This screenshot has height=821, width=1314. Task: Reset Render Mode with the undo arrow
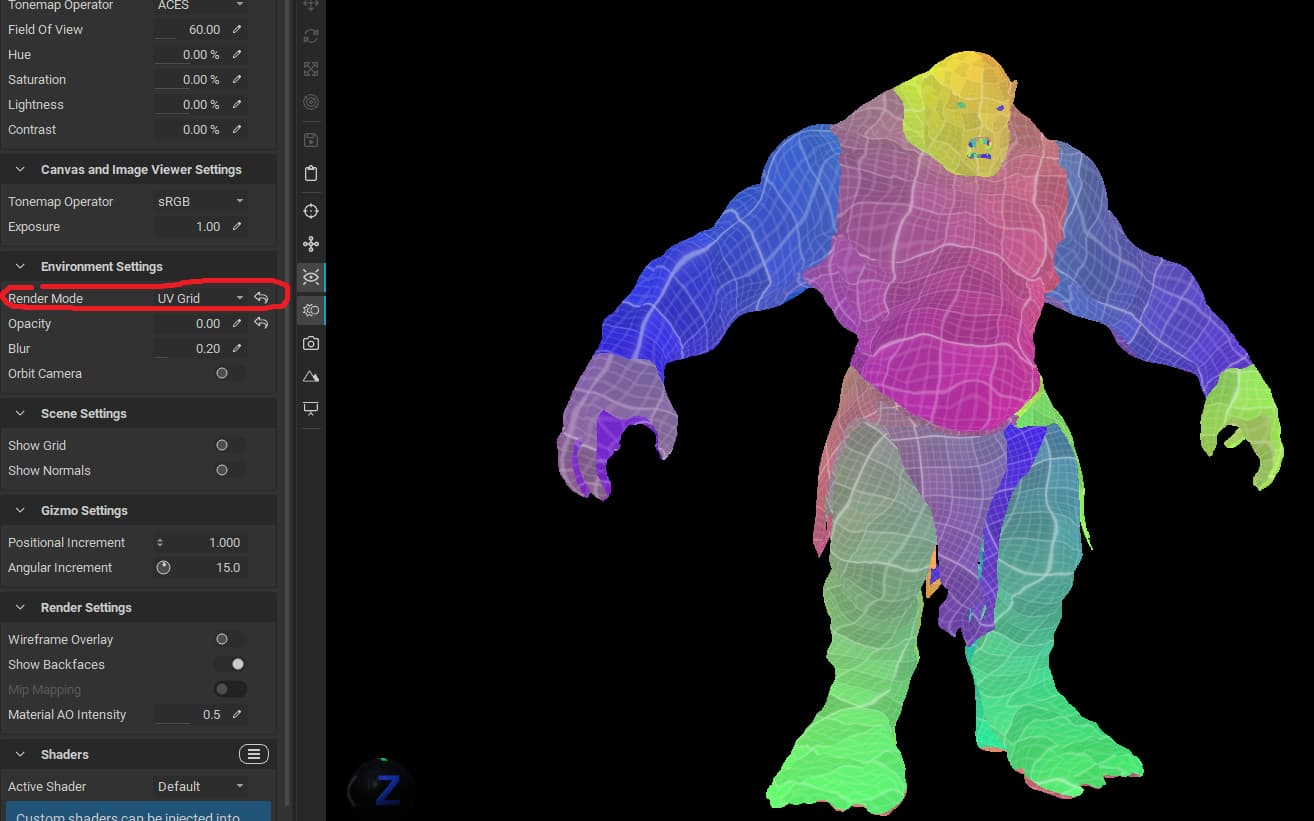click(x=261, y=298)
